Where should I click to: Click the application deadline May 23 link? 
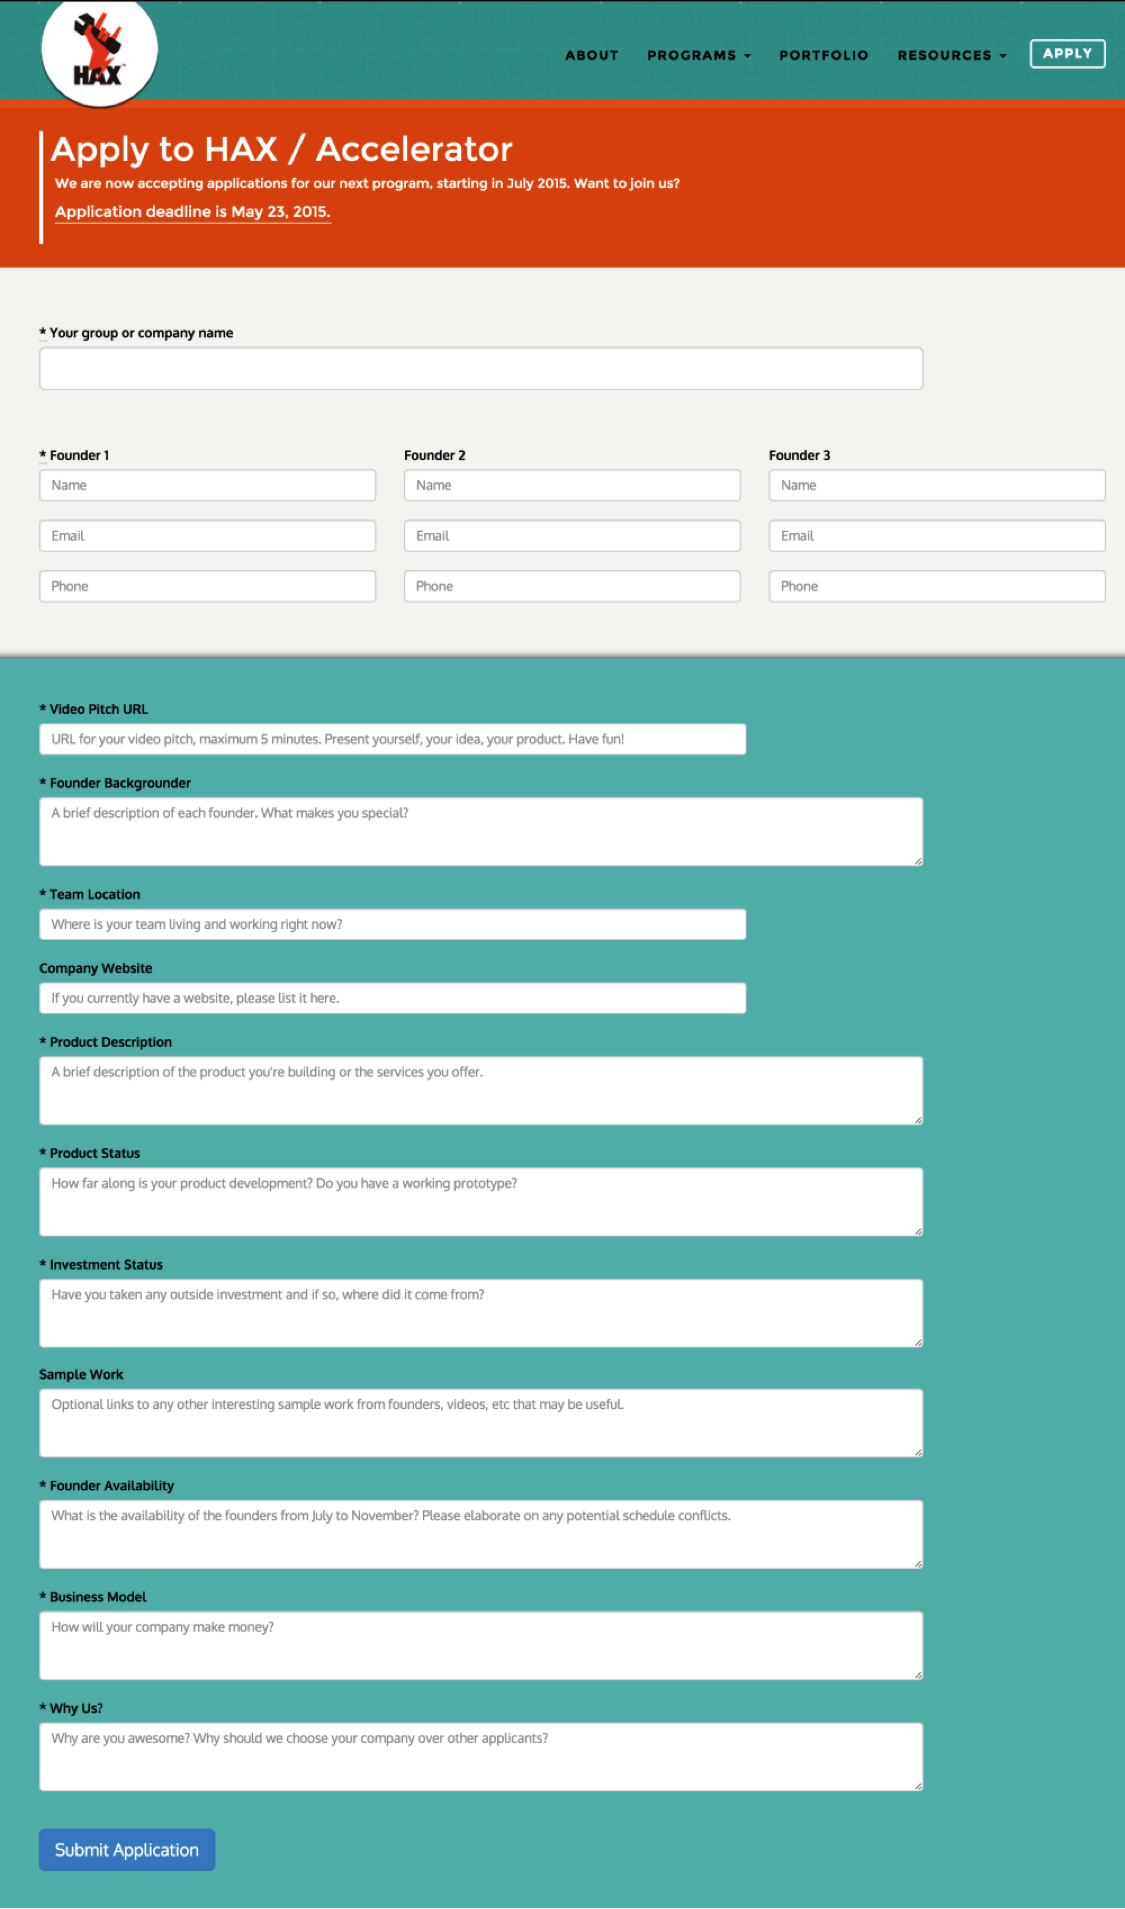click(193, 212)
